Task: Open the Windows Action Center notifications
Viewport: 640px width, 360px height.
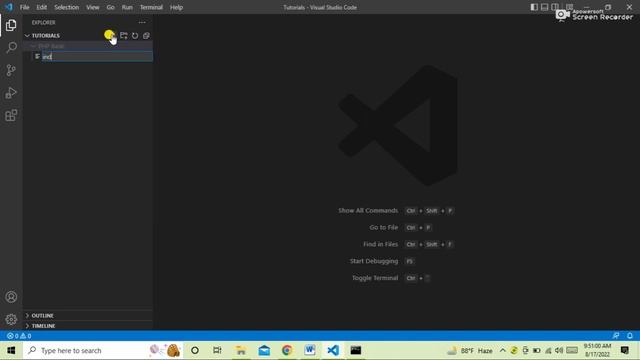Action: pos(625,351)
